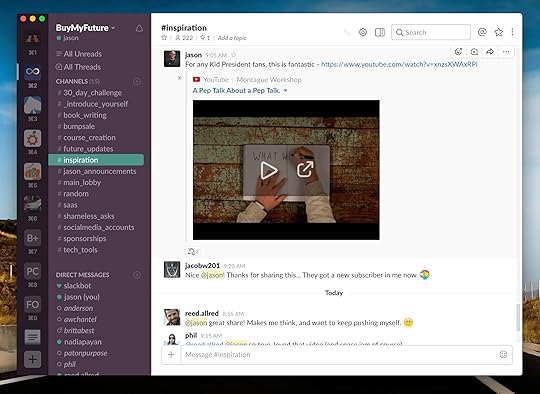Open more actions on jason's message

tap(506, 52)
